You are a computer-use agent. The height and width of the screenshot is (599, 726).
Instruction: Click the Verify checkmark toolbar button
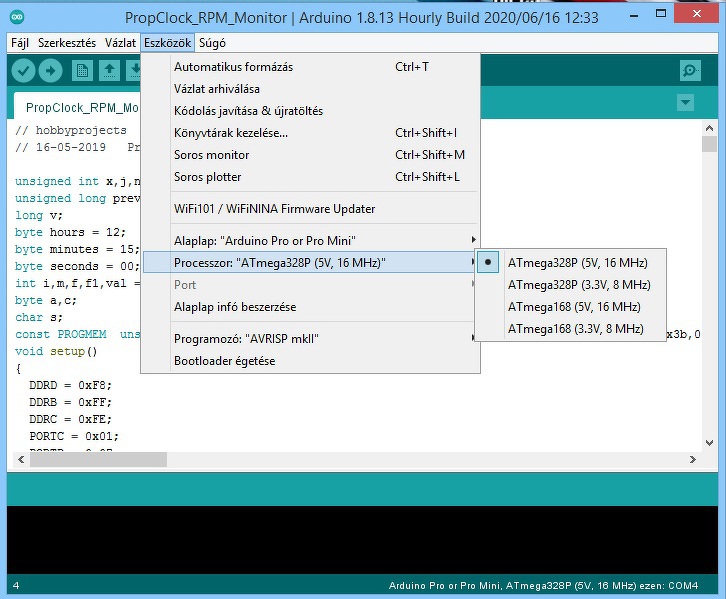point(23,71)
